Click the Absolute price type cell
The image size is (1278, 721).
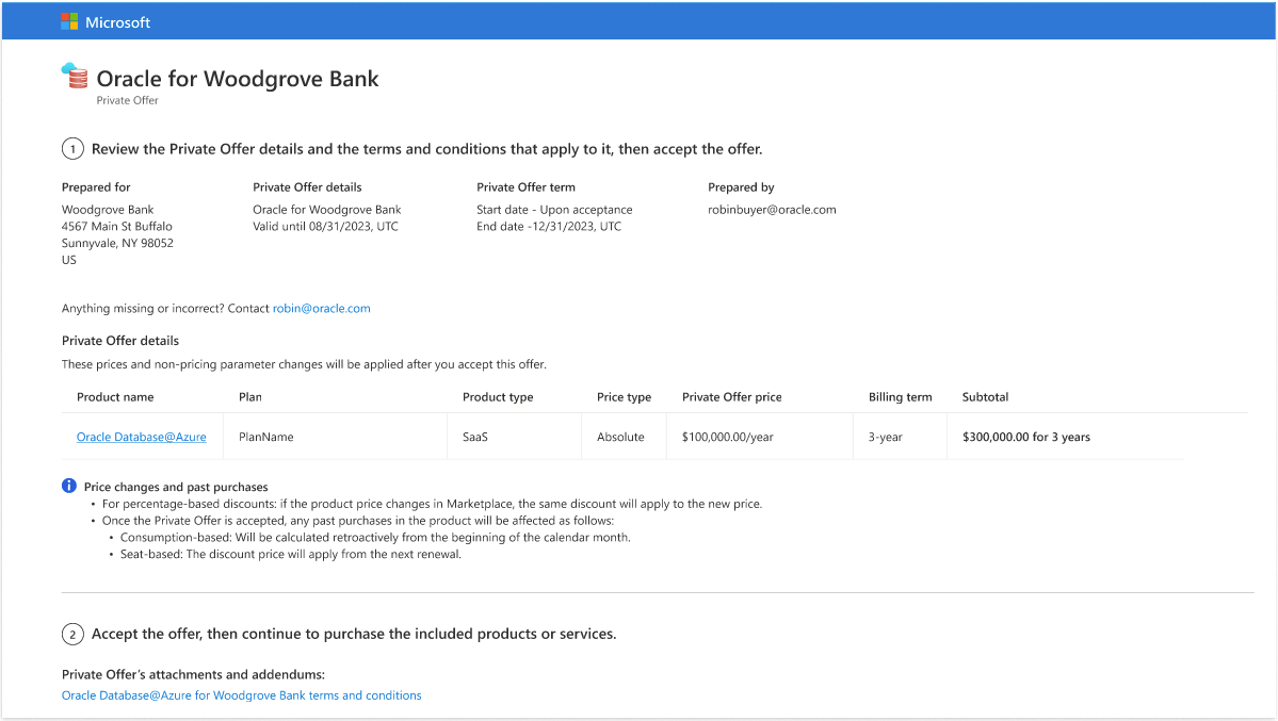(x=621, y=437)
